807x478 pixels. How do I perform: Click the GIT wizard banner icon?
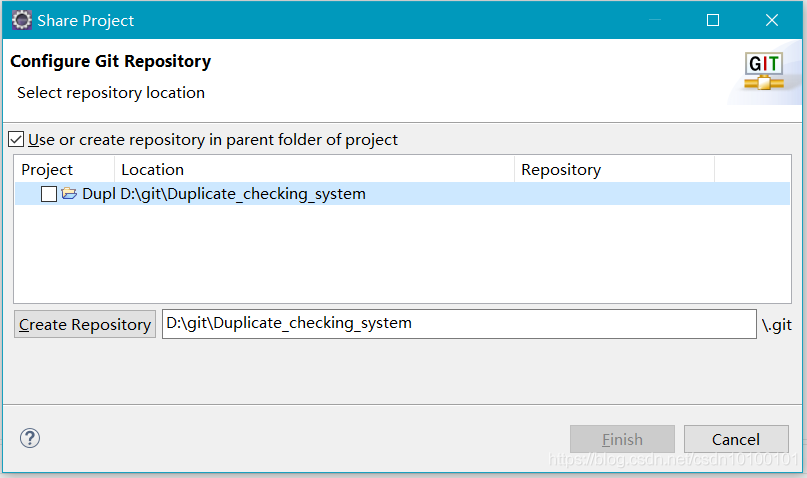(x=764, y=72)
